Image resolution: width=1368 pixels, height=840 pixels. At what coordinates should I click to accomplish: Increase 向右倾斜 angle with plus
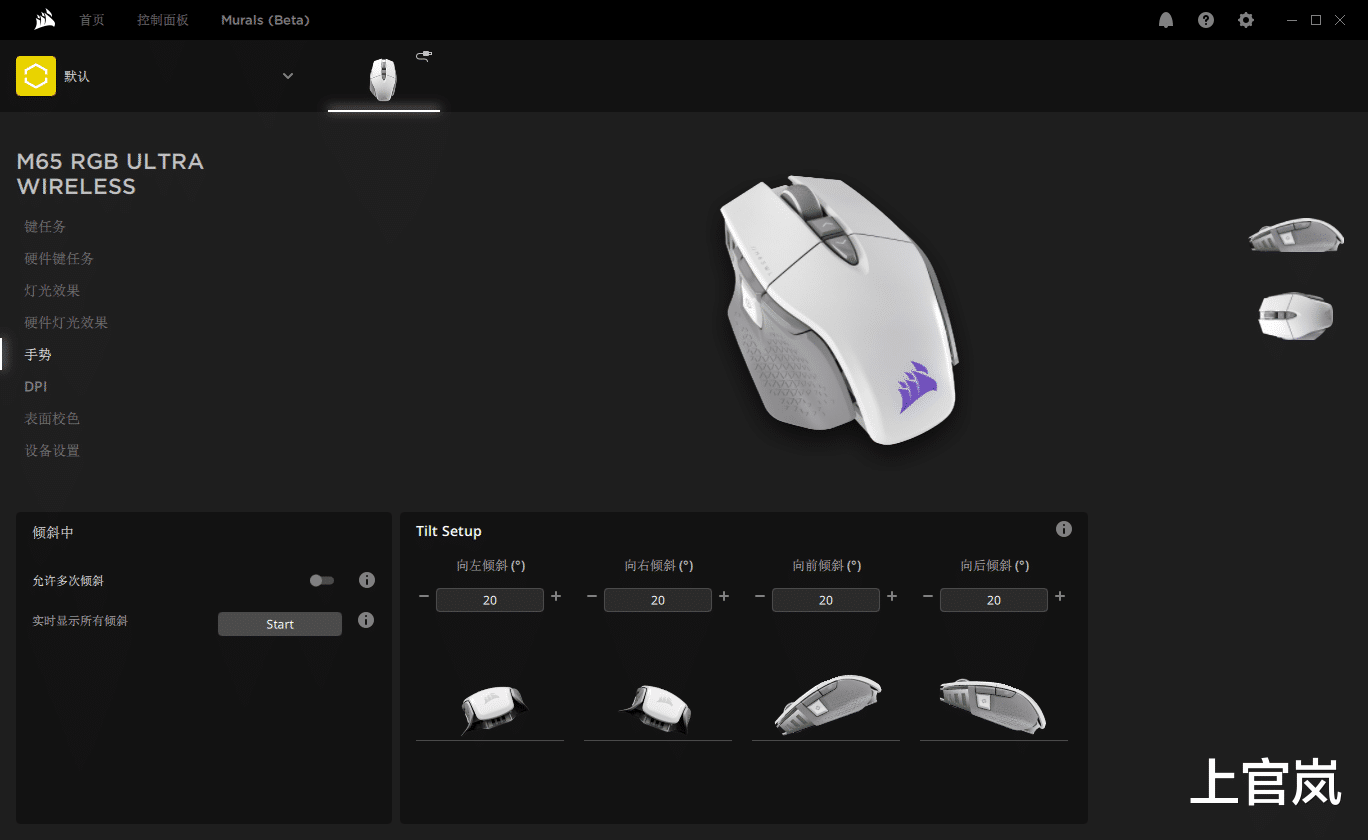click(724, 597)
